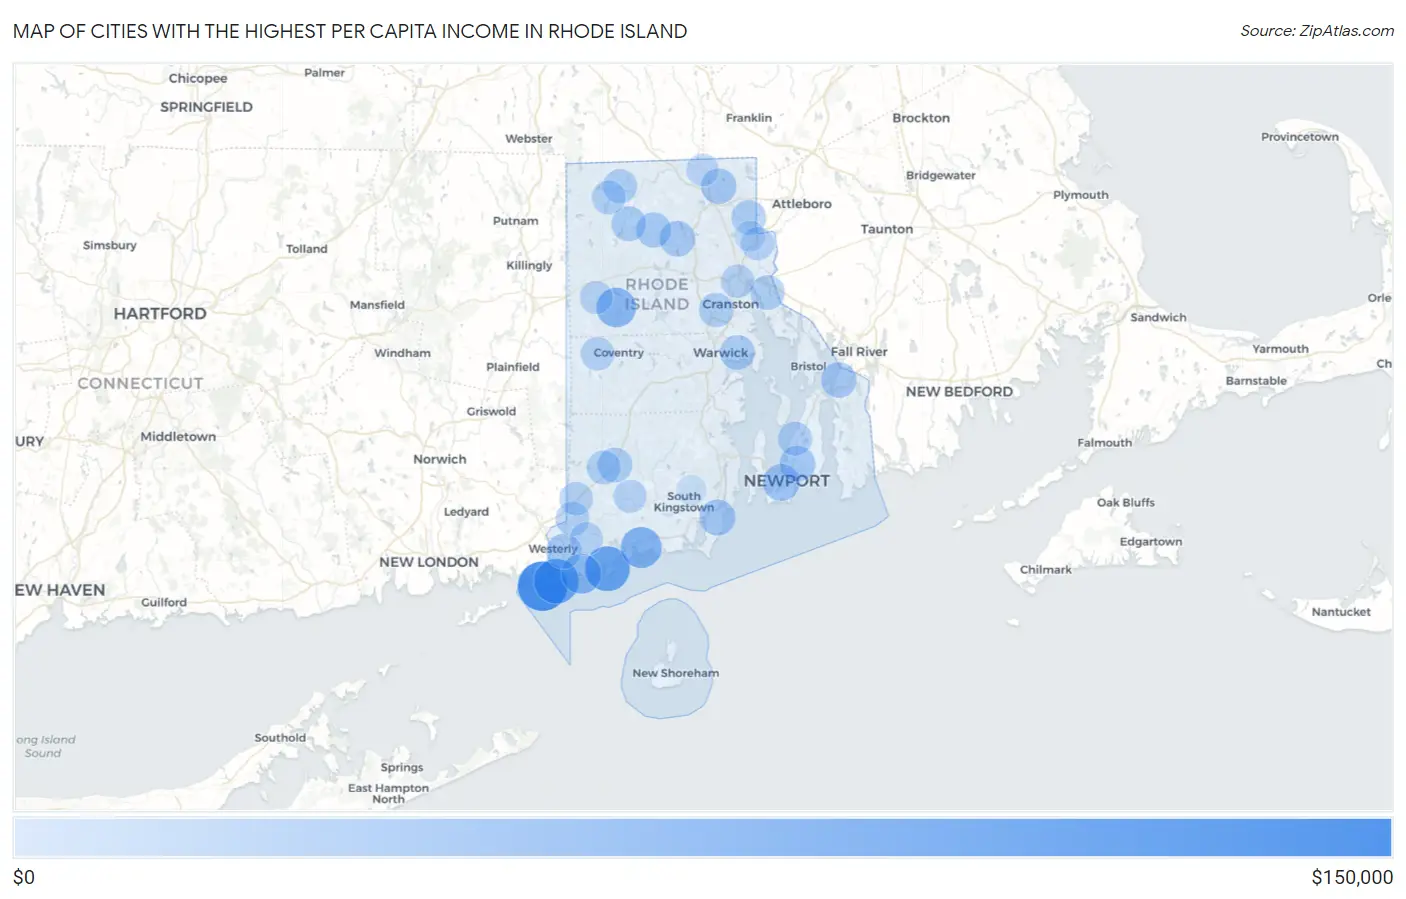Click the $150,000 legend maximum value
This screenshot has height=899, width=1406.
[x=1352, y=878]
